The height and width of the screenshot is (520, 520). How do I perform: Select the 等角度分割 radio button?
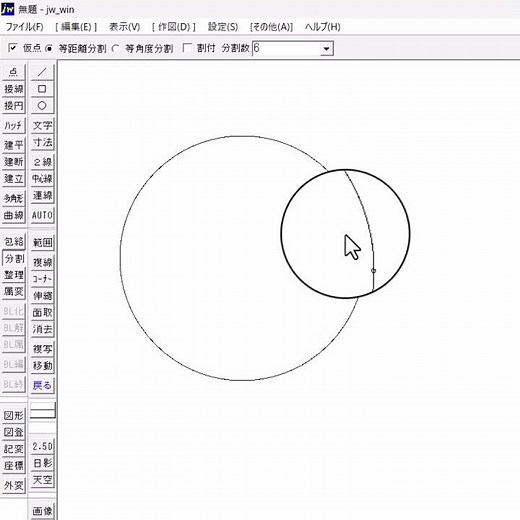pyautogui.click(x=115, y=48)
